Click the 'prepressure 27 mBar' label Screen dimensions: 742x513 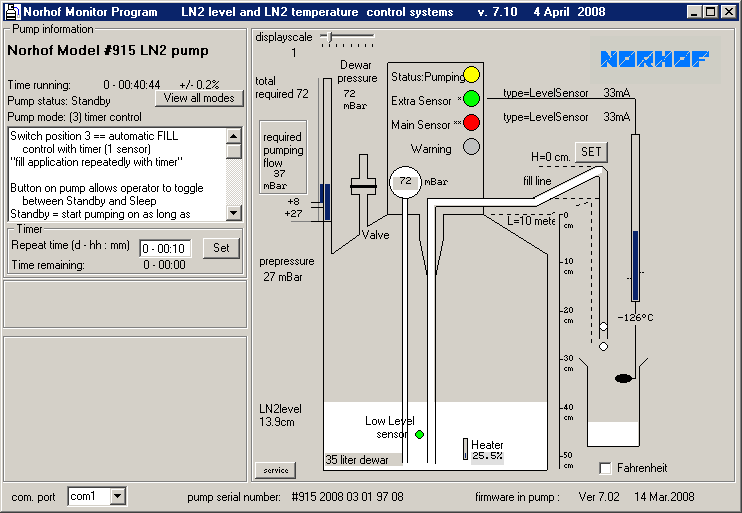coord(286,269)
